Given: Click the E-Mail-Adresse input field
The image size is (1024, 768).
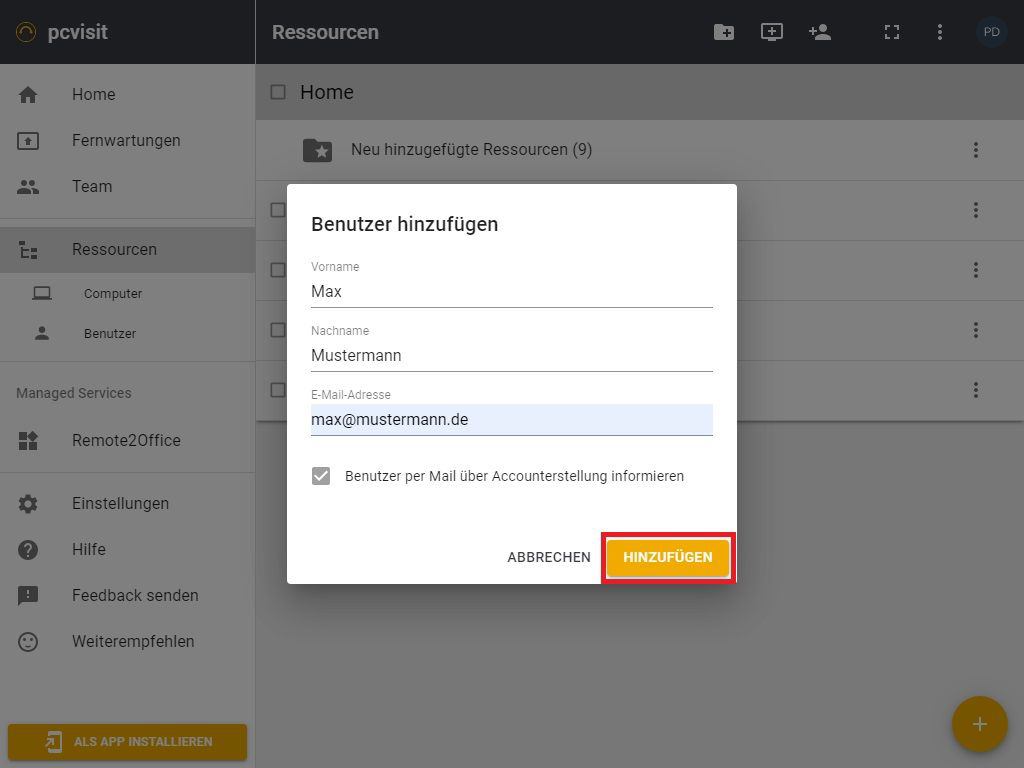Looking at the screenshot, I should [x=511, y=420].
